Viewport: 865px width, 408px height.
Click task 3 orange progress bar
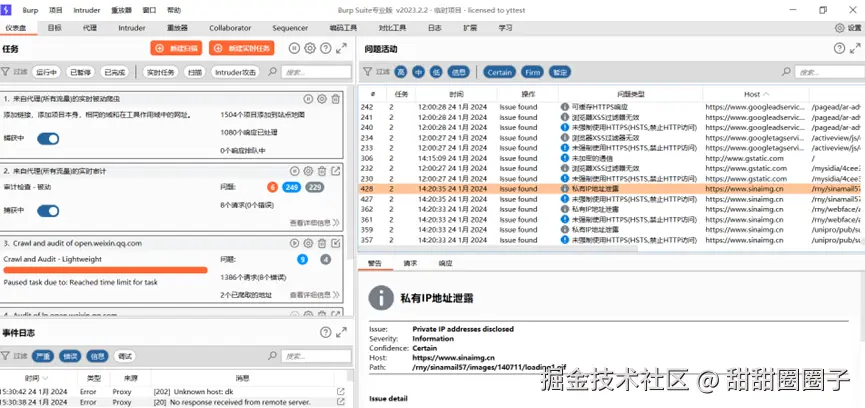point(105,270)
